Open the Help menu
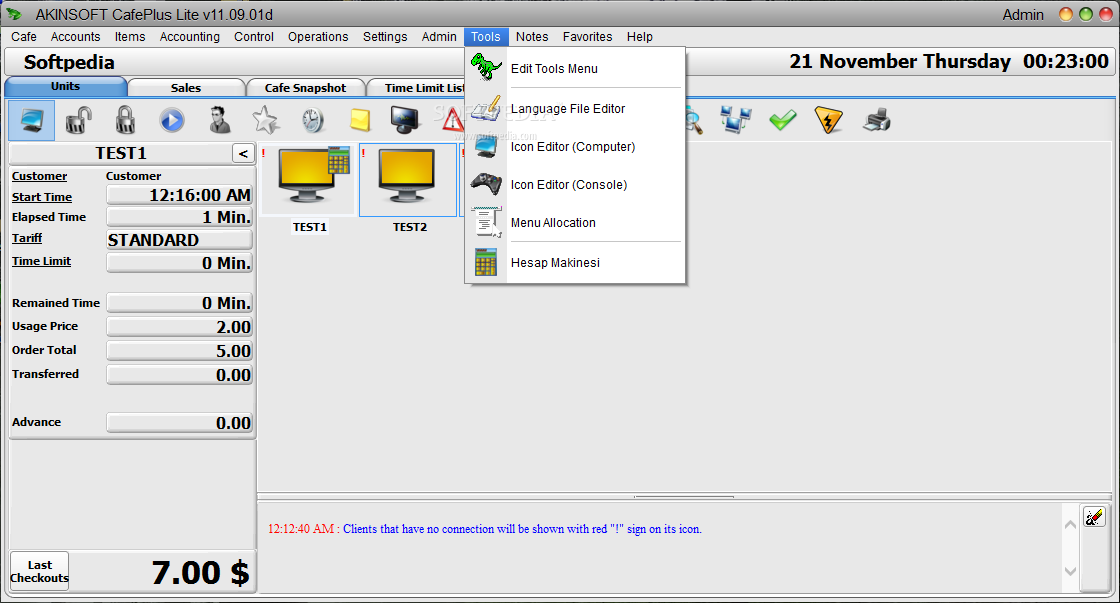Screen dimensions: 1120x603 (x=640, y=36)
